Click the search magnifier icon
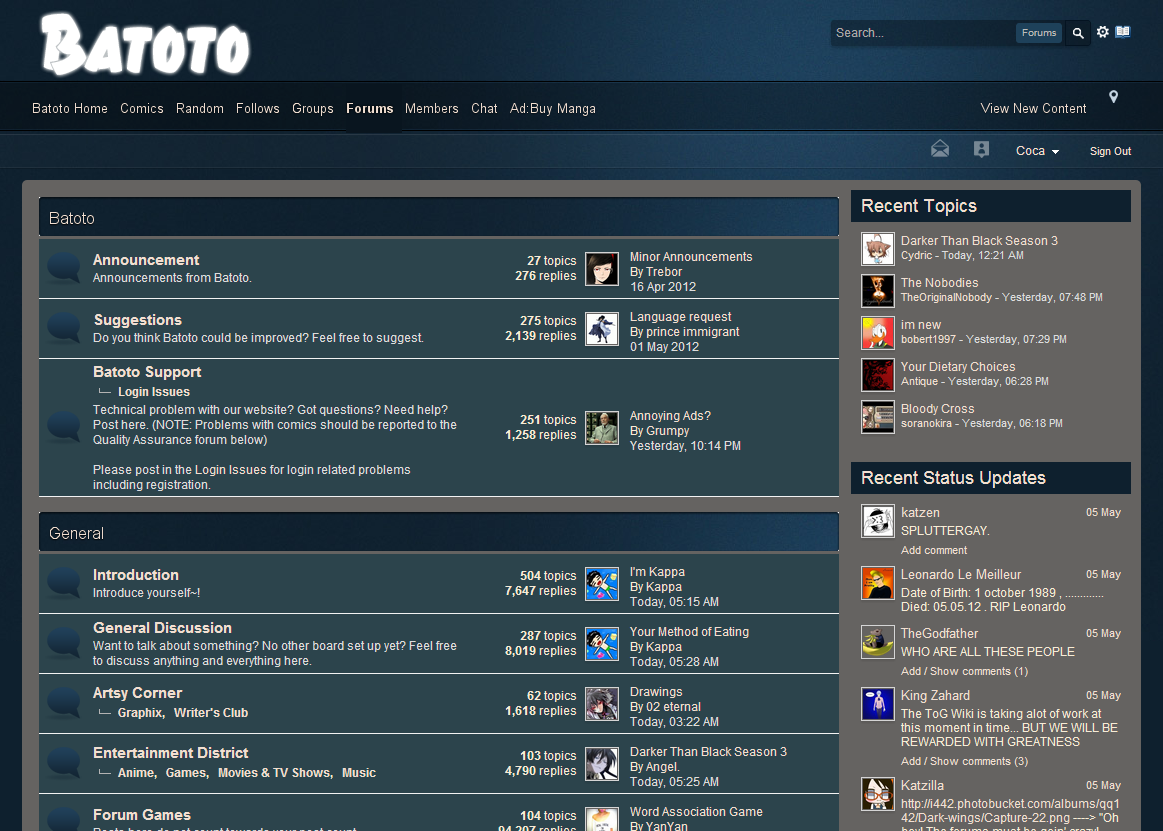Viewport: 1163px width, 831px height. (1078, 33)
